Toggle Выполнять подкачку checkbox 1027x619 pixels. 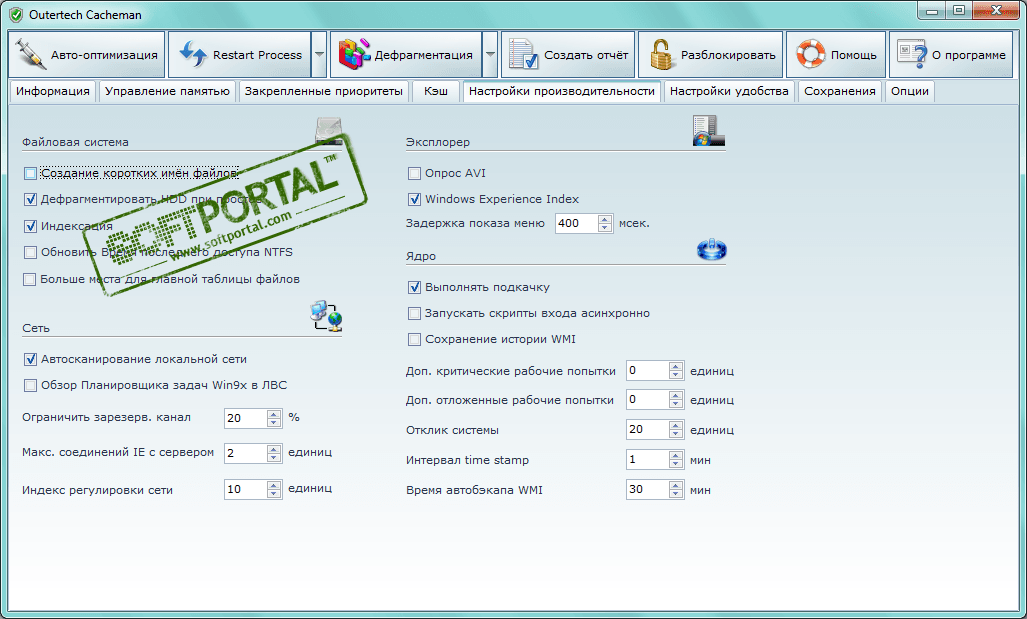(x=414, y=288)
